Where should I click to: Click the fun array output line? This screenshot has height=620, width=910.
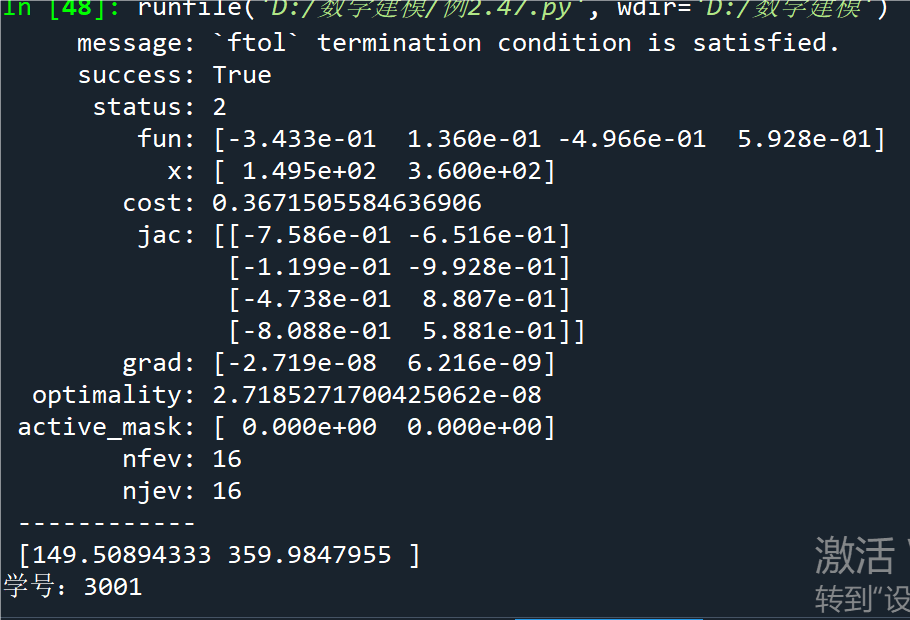pos(511,139)
